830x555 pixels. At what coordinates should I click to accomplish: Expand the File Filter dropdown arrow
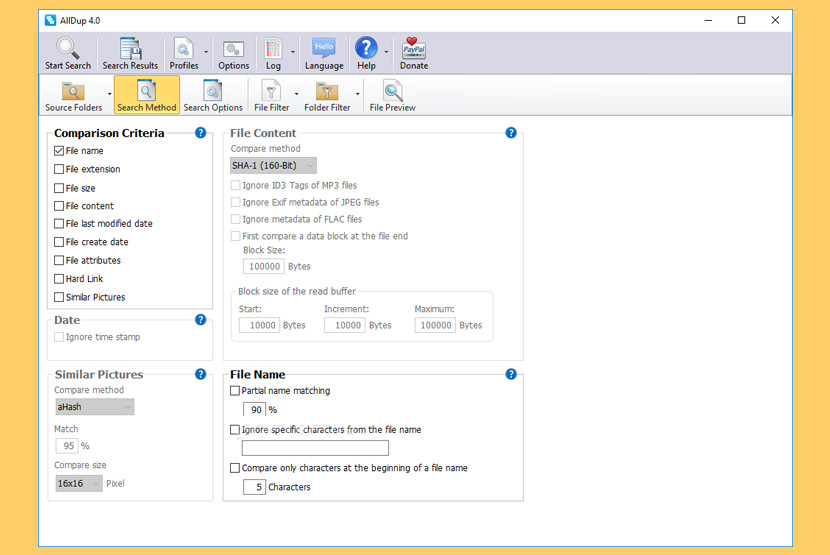[x=296, y=94]
